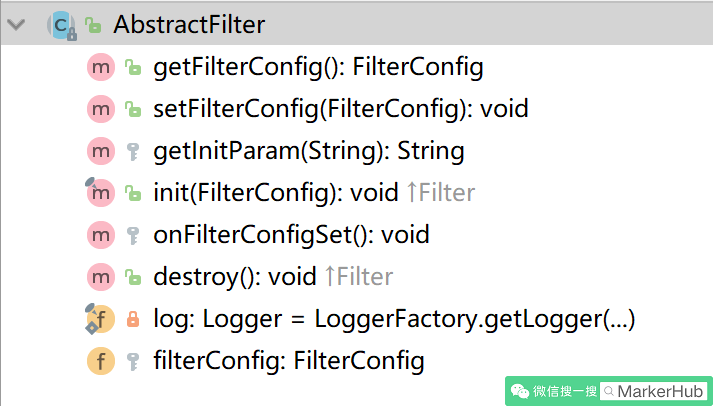The width and height of the screenshot is (713, 406).
Task: Click the field icon beside filterConfig
Action: pos(100,361)
